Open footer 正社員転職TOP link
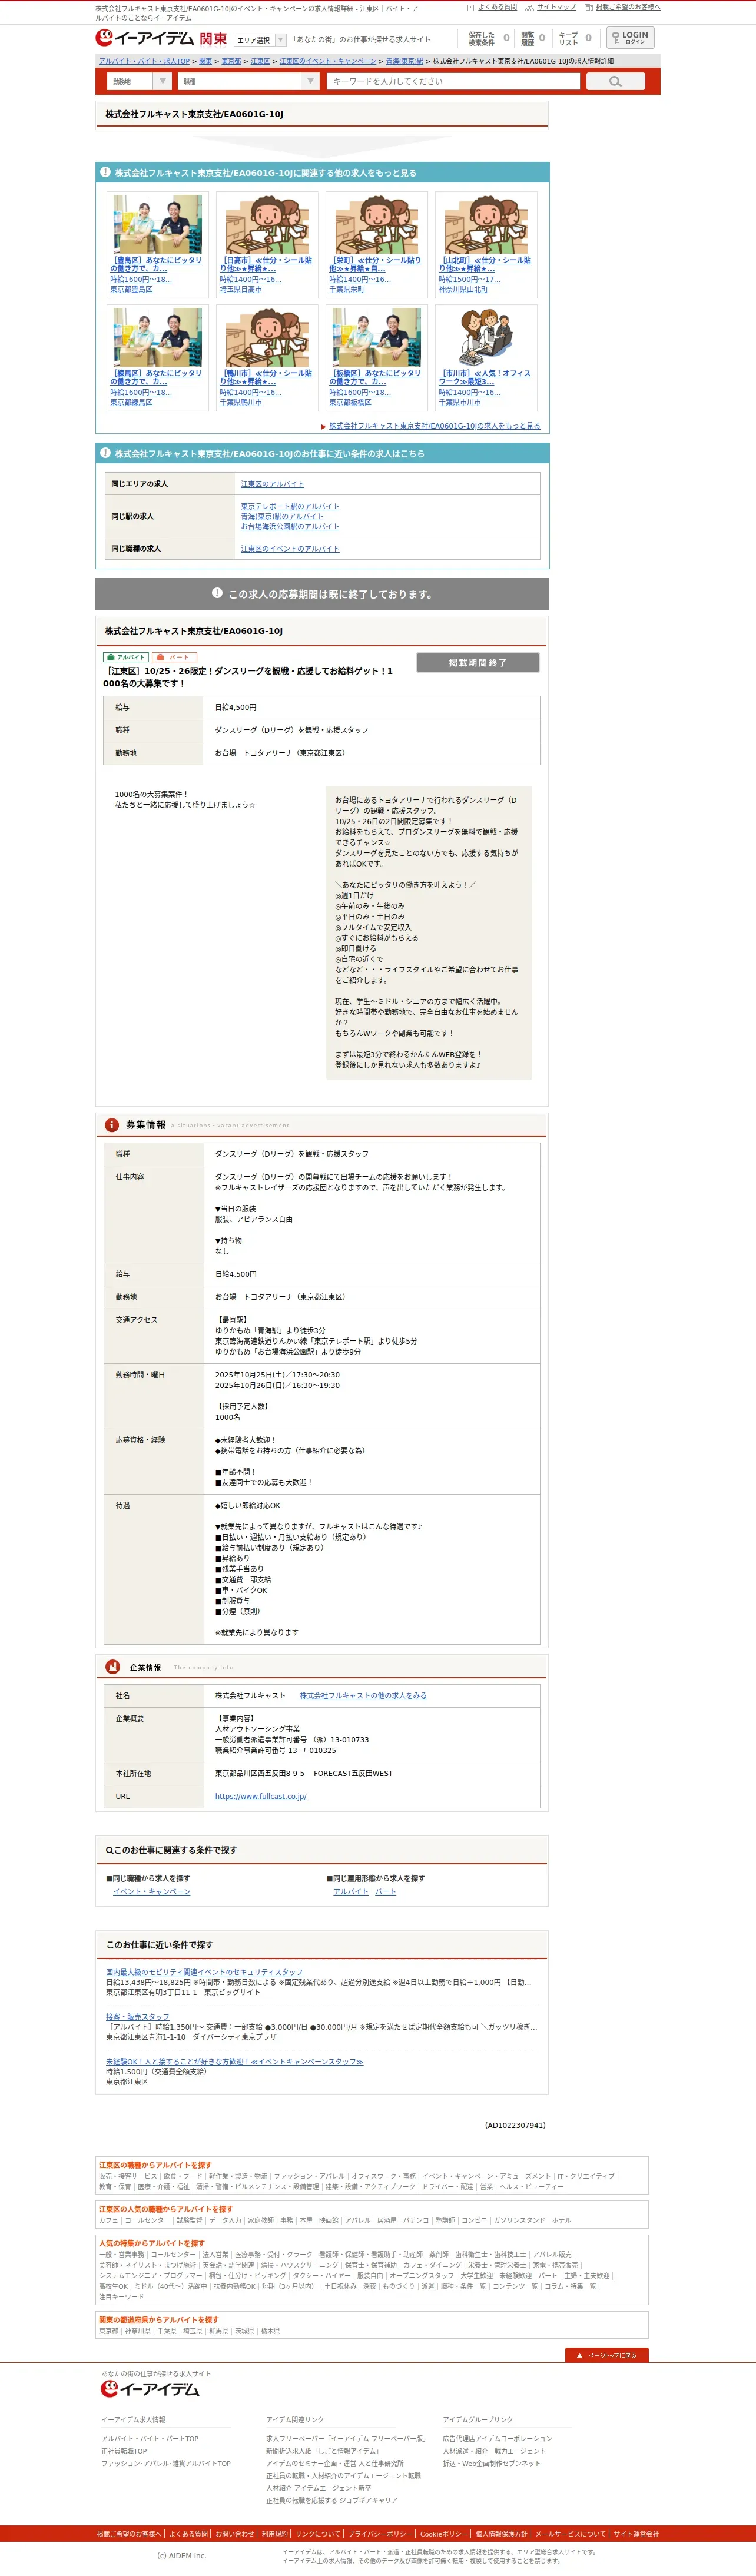756x2576 pixels. [124, 2451]
